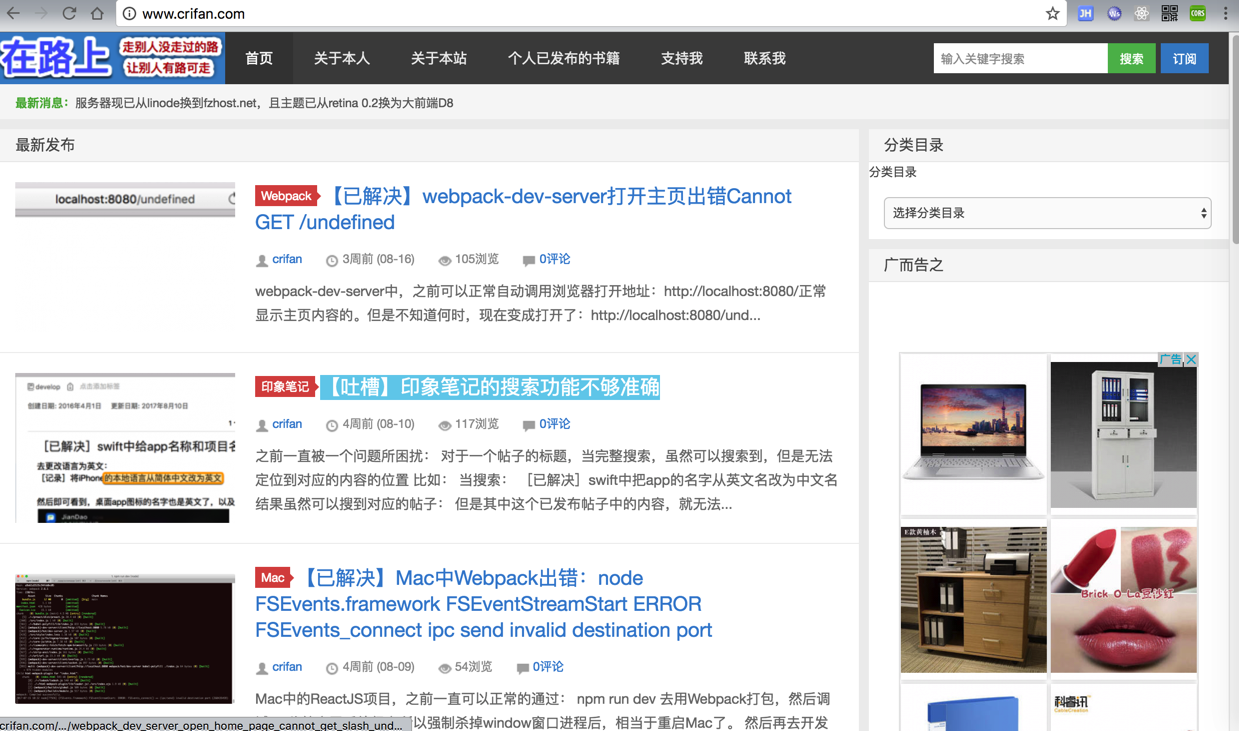1239x731 pixels.
Task: Open 个人已发布的书籍 in navigation
Action: [564, 58]
